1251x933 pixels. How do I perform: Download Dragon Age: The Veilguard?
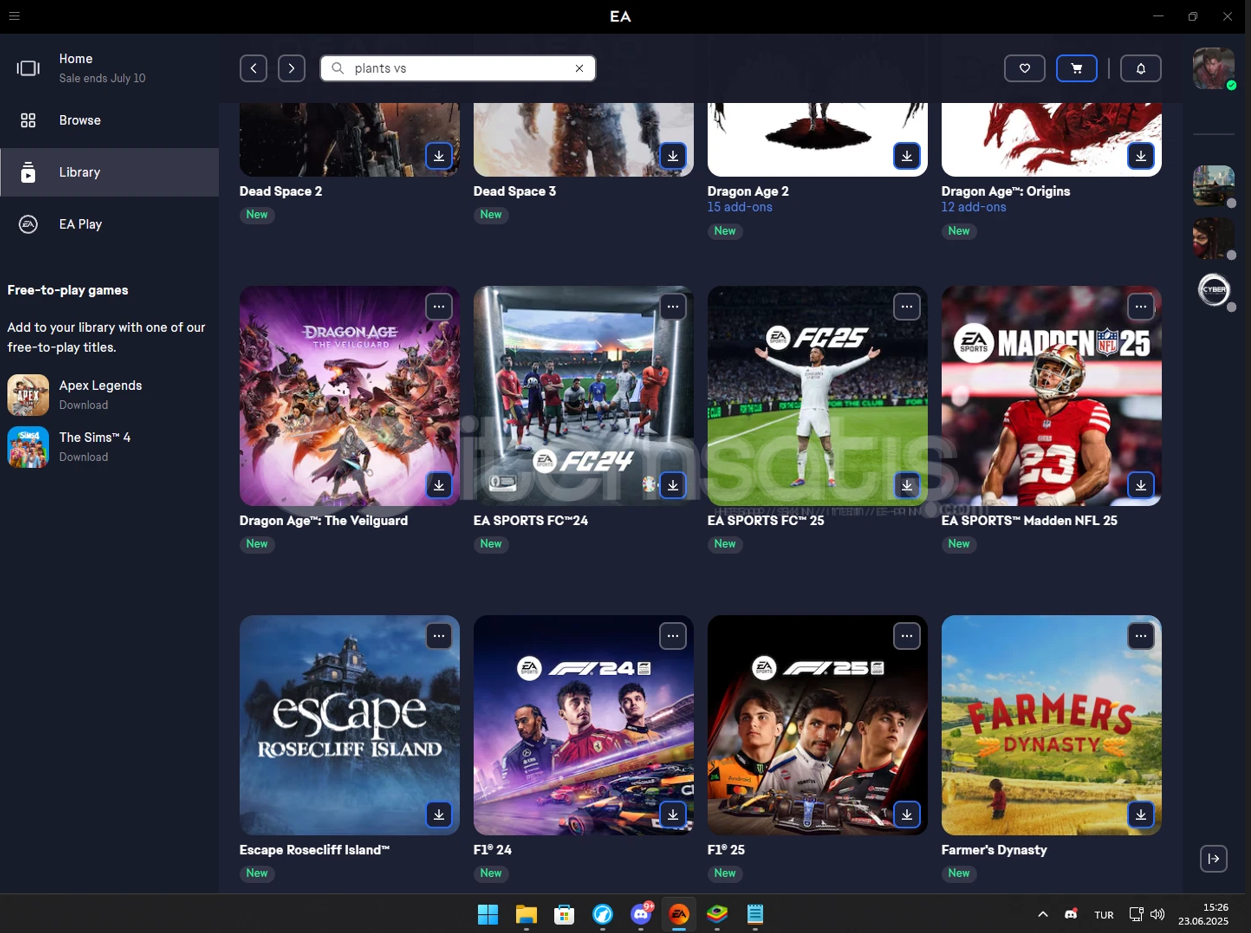pos(439,485)
